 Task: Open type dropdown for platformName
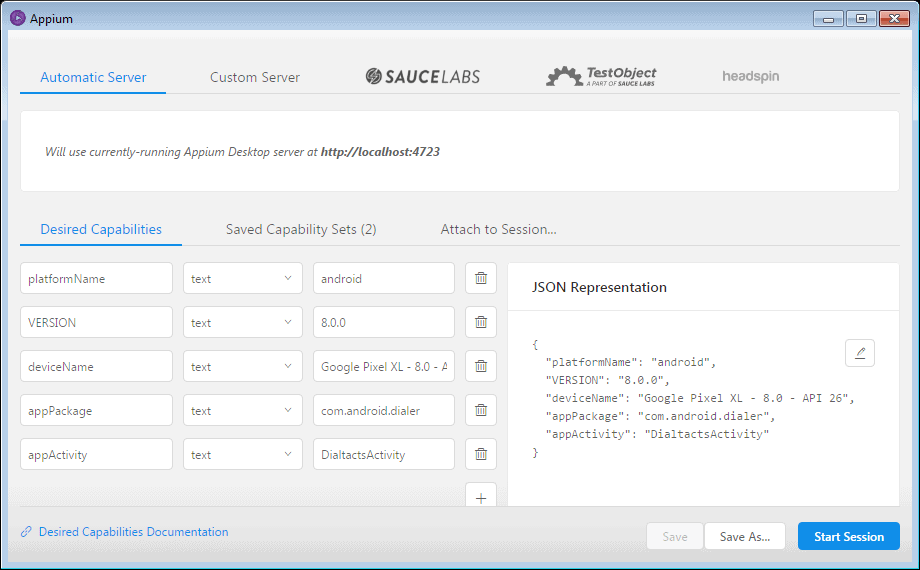click(242, 279)
